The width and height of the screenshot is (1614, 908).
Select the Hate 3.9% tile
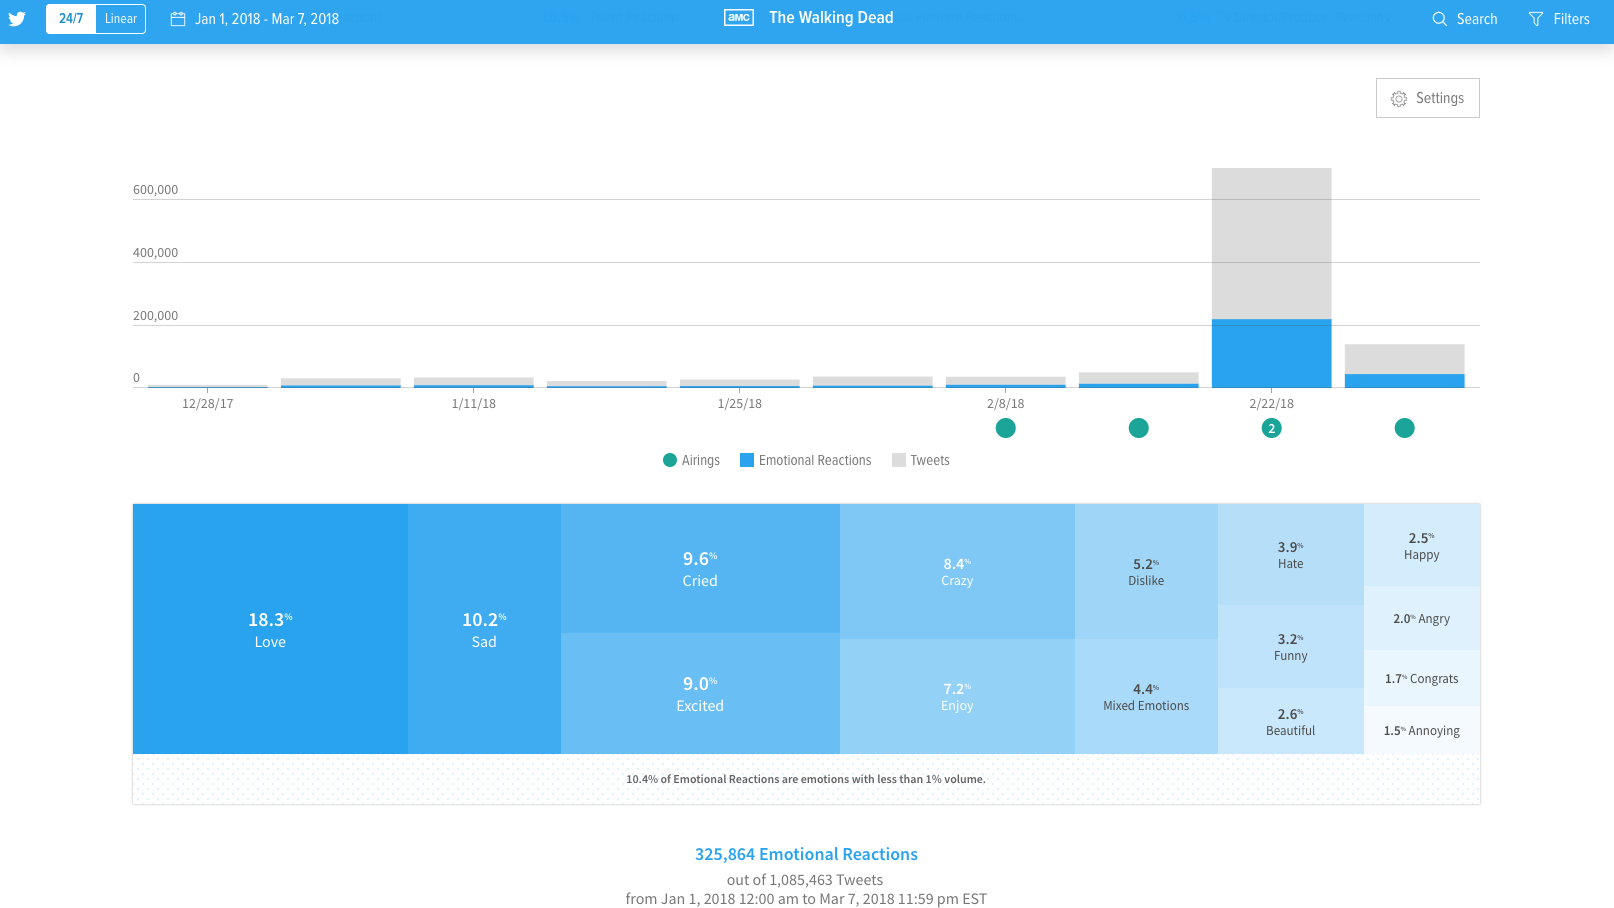pos(1291,554)
